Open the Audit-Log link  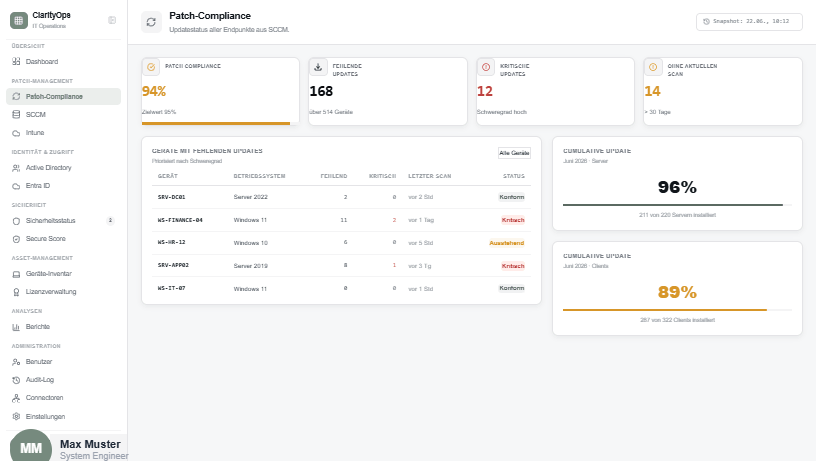pos(63,380)
